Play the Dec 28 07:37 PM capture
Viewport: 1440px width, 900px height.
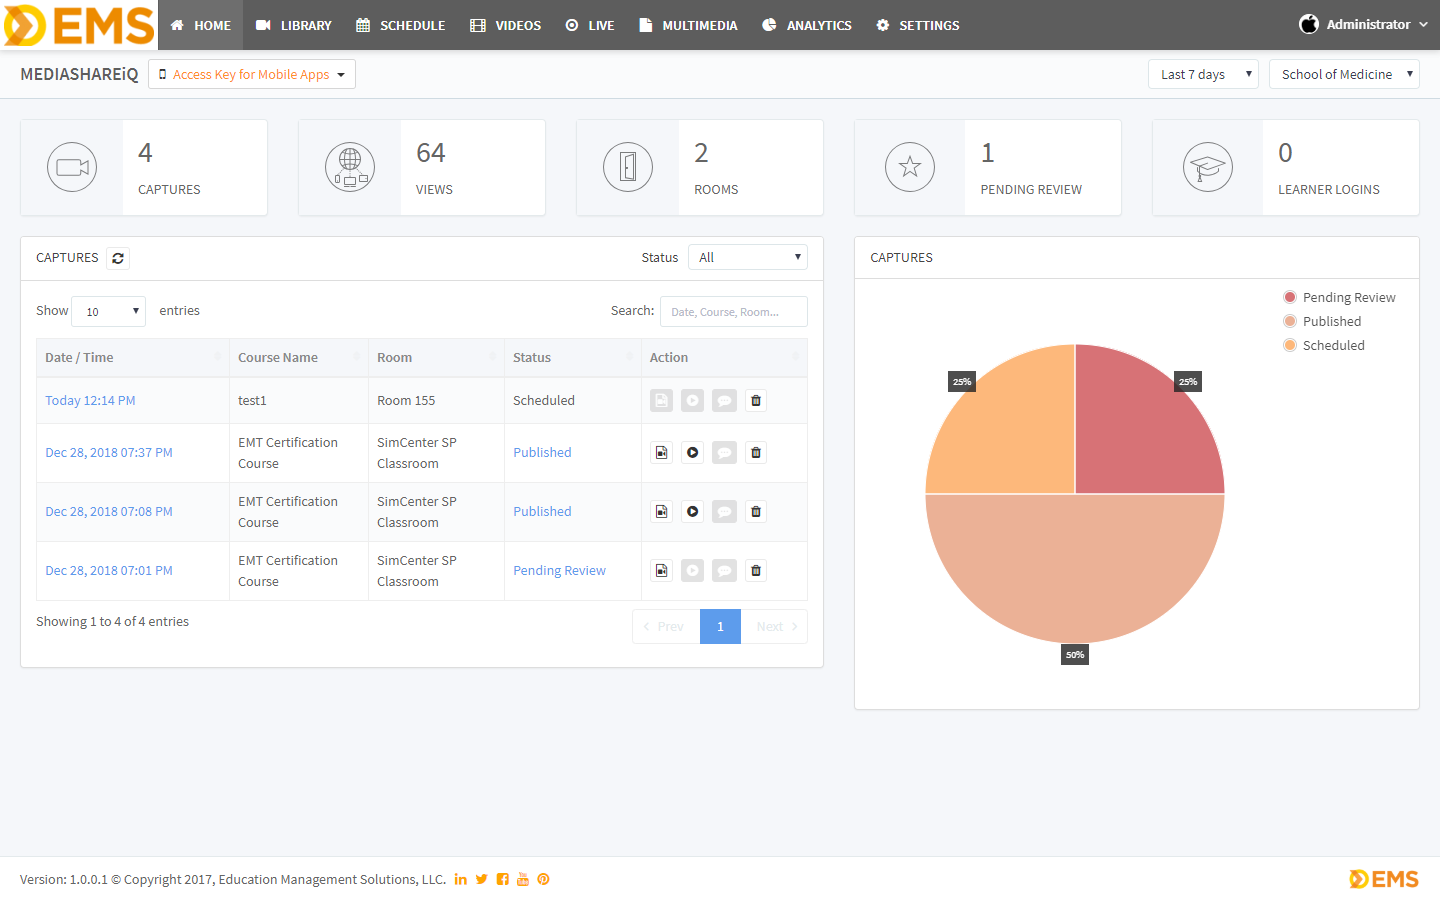pos(692,453)
